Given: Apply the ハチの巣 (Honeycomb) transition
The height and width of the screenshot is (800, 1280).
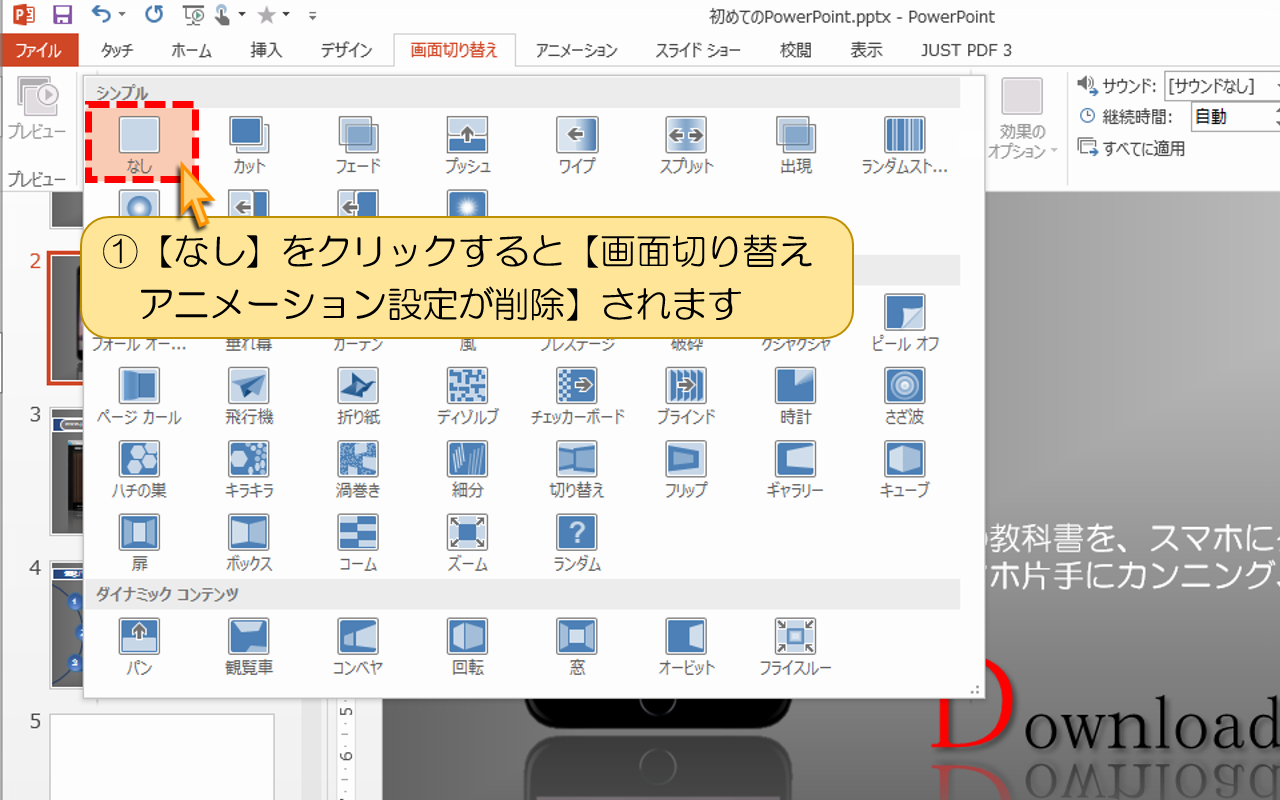Looking at the screenshot, I should [139, 469].
